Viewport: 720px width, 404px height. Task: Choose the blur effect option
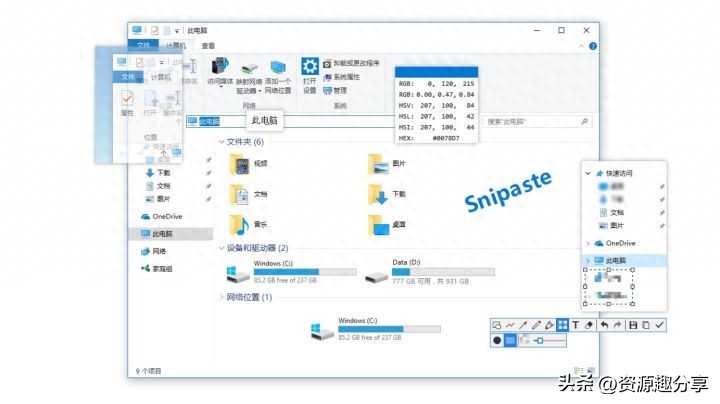point(524,341)
